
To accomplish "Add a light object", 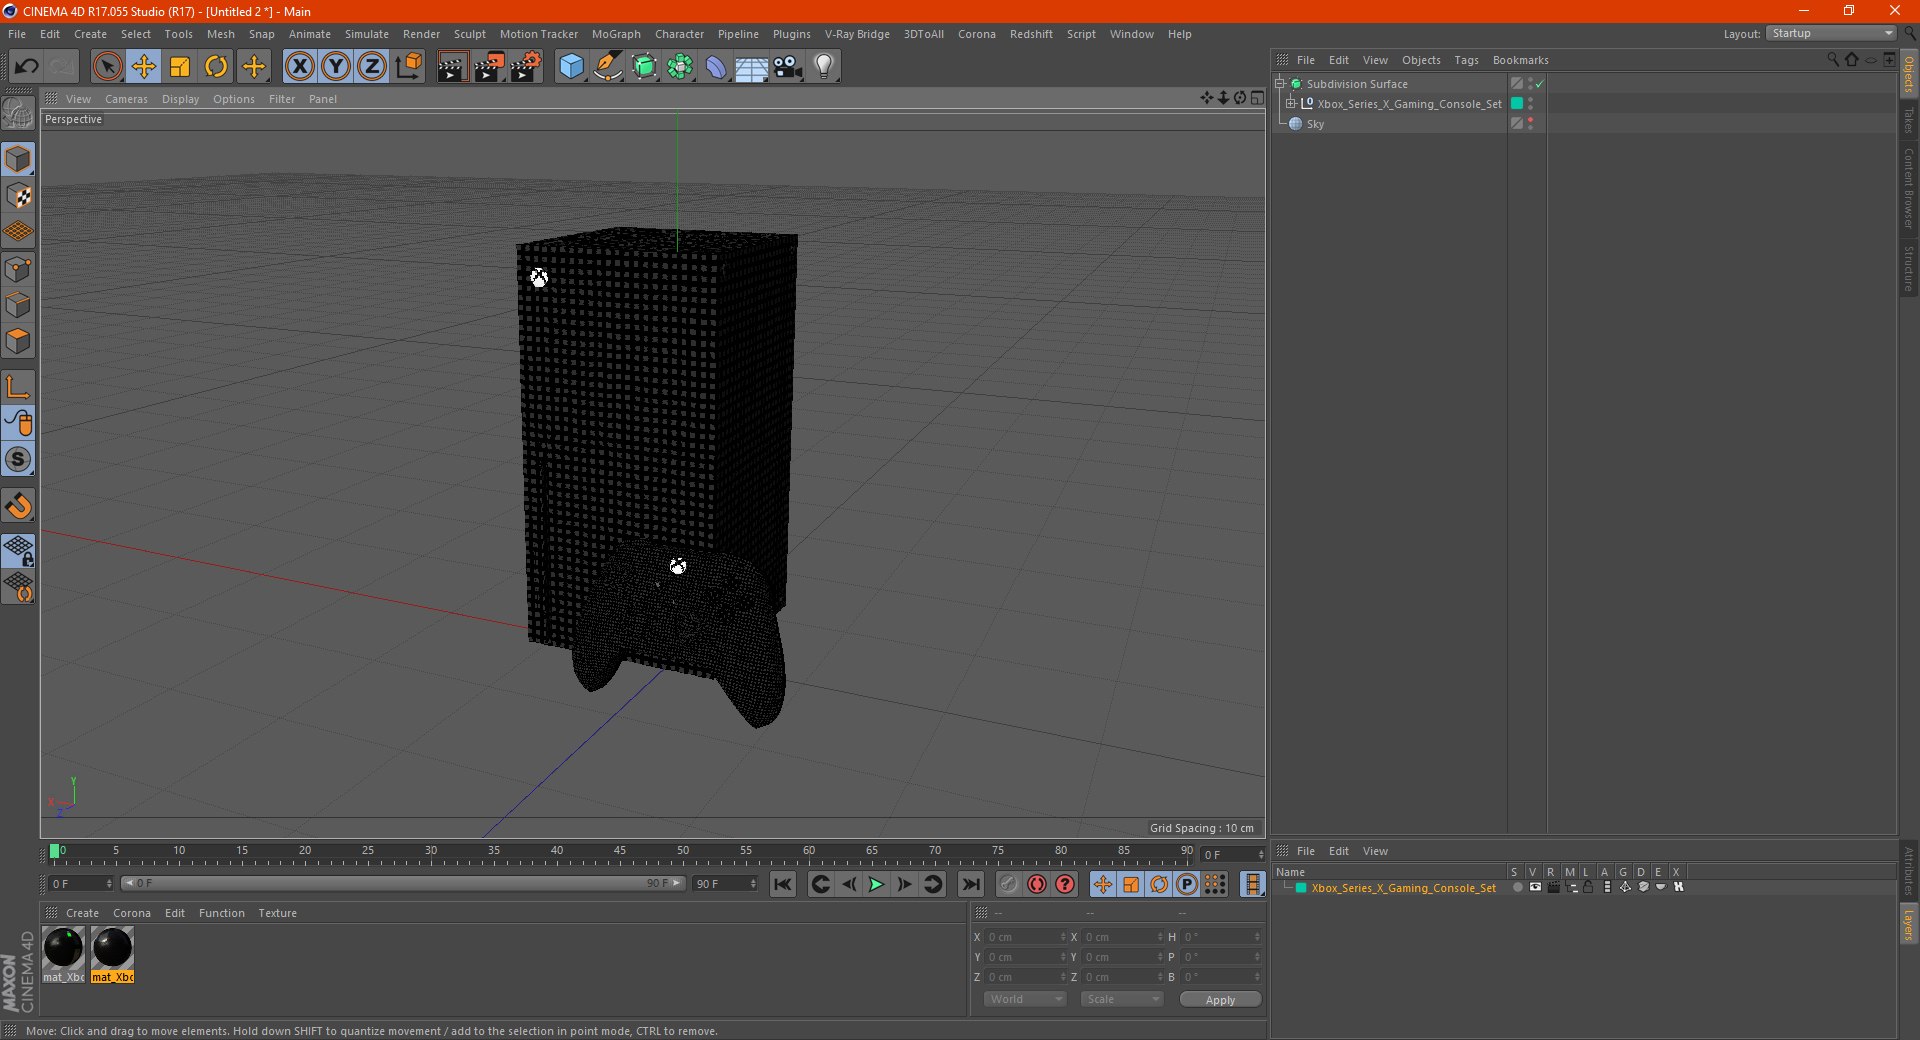I will (824, 67).
